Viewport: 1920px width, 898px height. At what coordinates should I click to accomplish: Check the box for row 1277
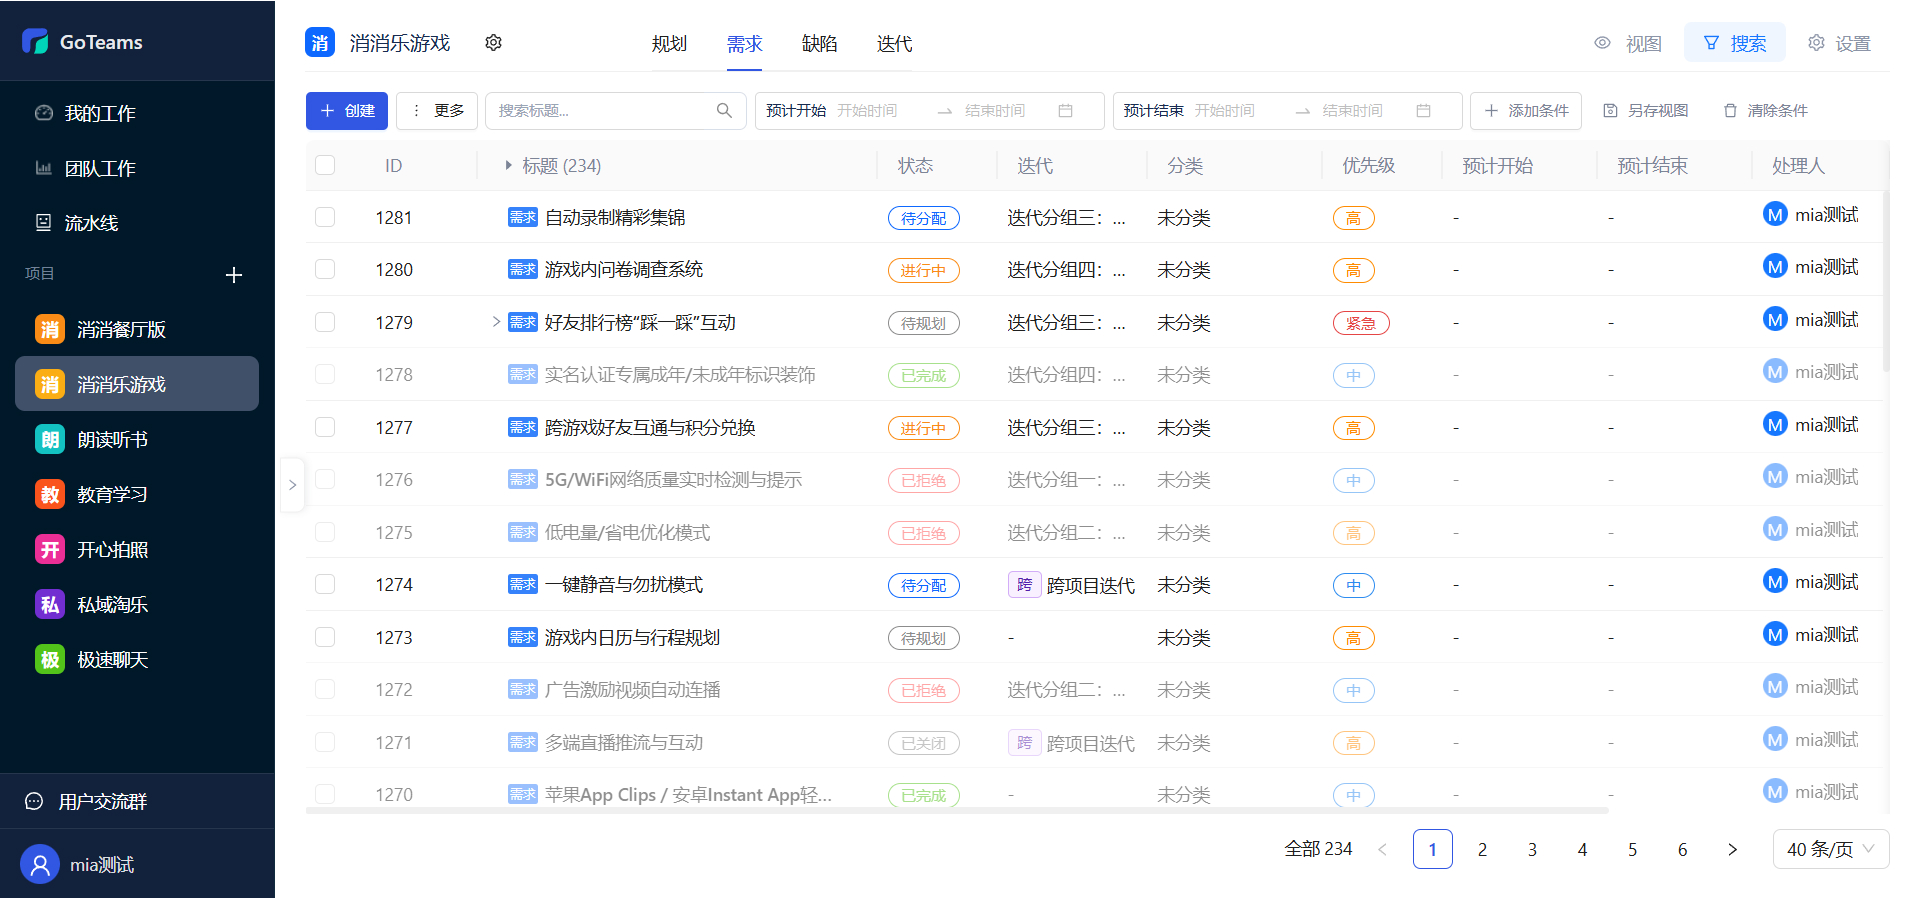point(325,427)
